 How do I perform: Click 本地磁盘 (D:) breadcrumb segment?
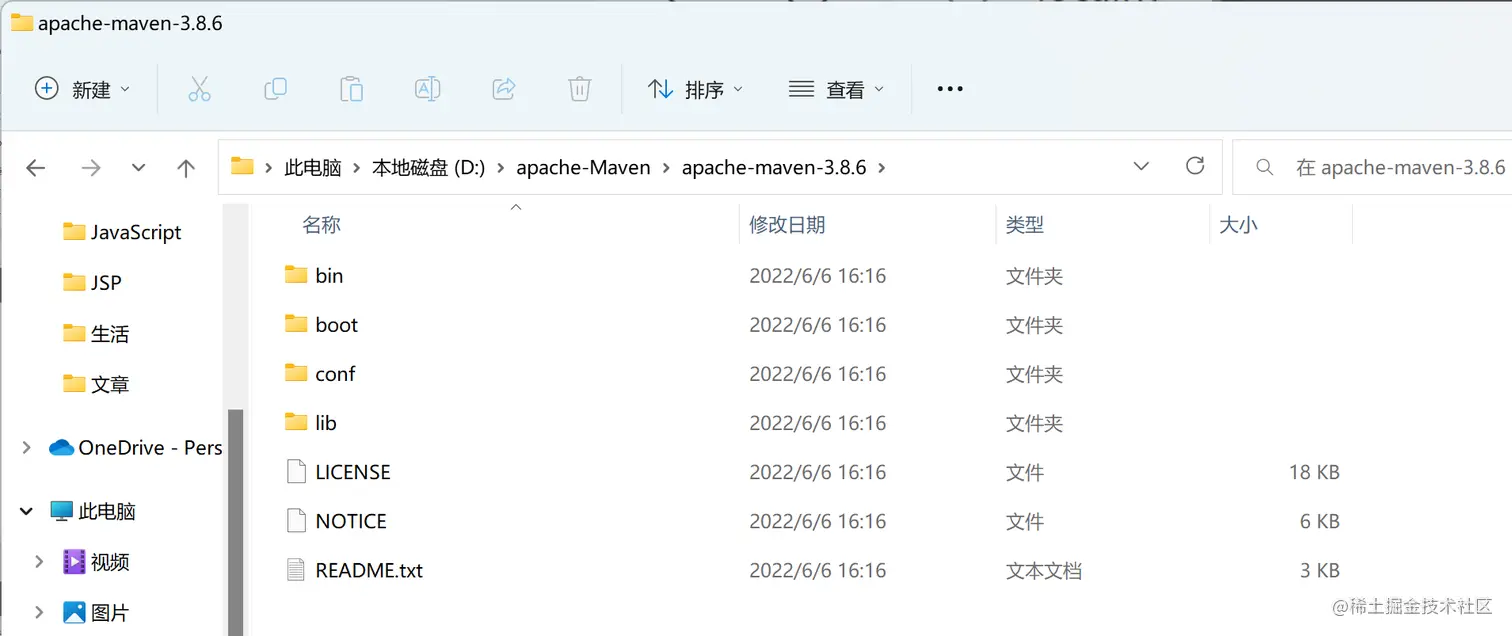[x=428, y=167]
